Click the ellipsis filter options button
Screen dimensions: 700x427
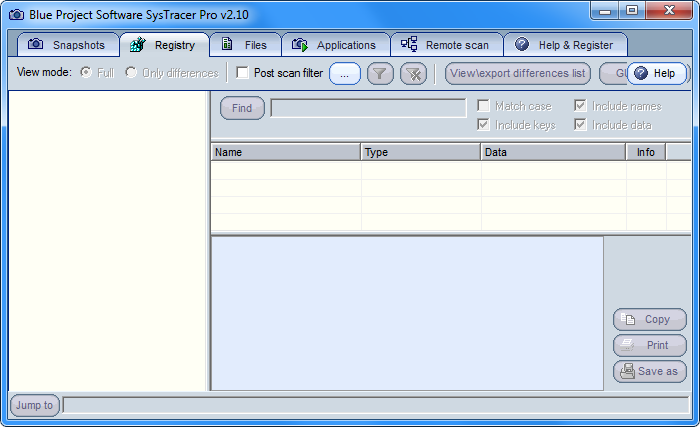point(345,74)
